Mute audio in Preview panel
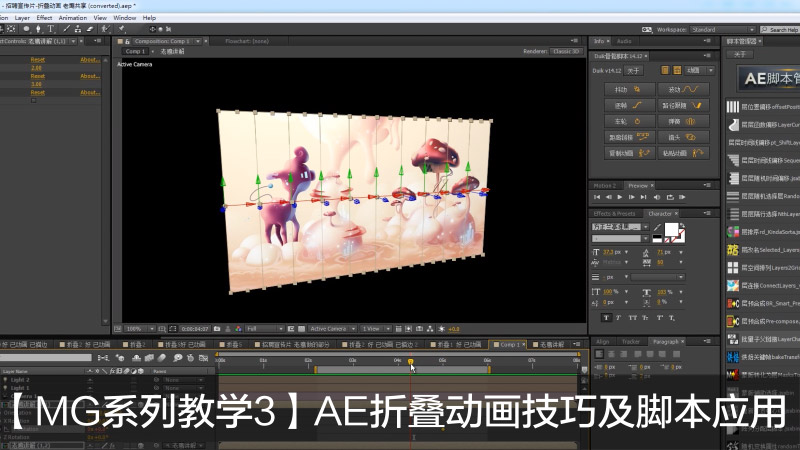Screen dimensions: 800x450 click(657, 197)
